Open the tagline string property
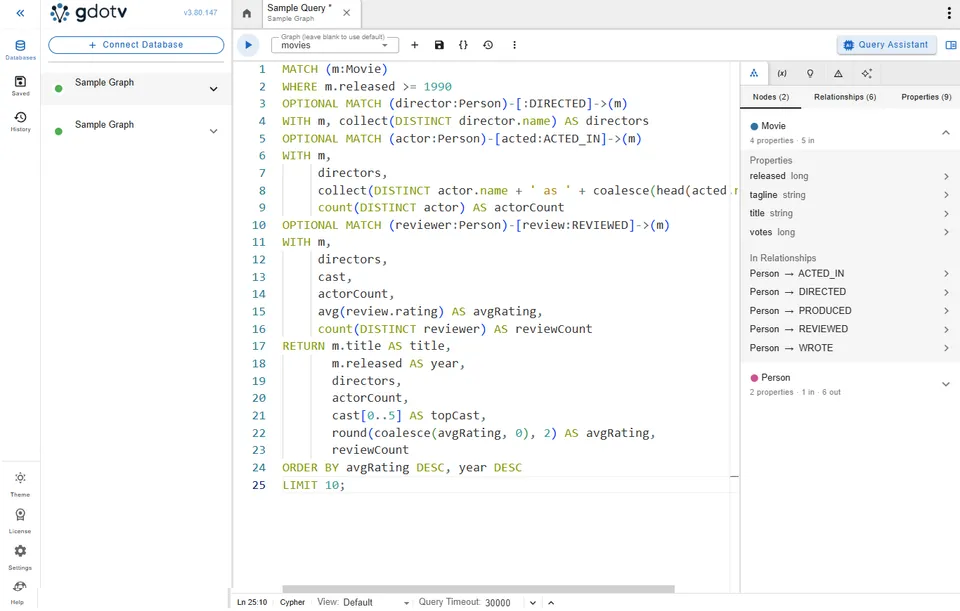The height and width of the screenshot is (611, 960). [x=850, y=195]
